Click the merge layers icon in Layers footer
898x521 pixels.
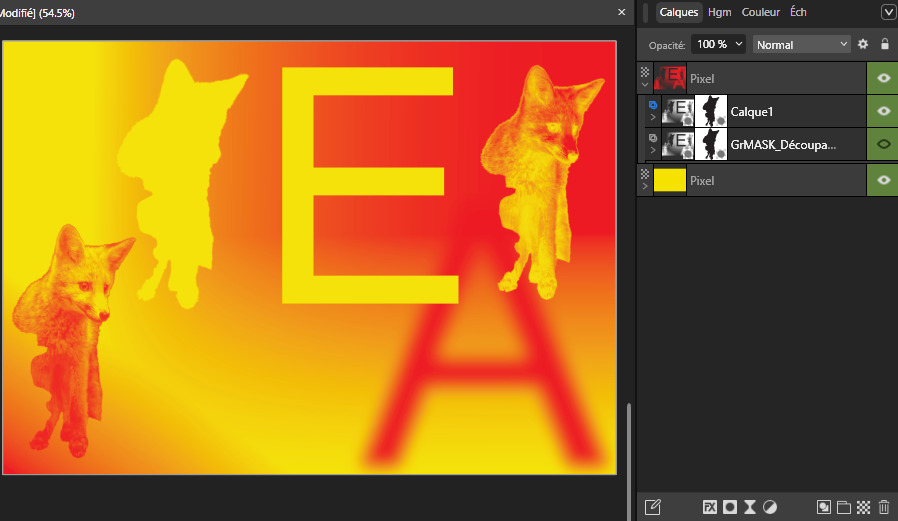coord(824,507)
